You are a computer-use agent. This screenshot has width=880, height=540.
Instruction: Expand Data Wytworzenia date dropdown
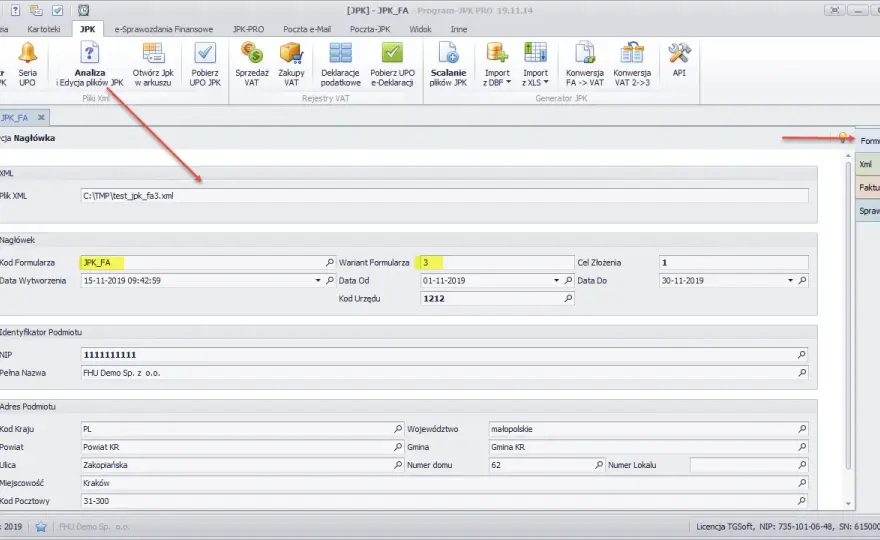(x=318, y=280)
